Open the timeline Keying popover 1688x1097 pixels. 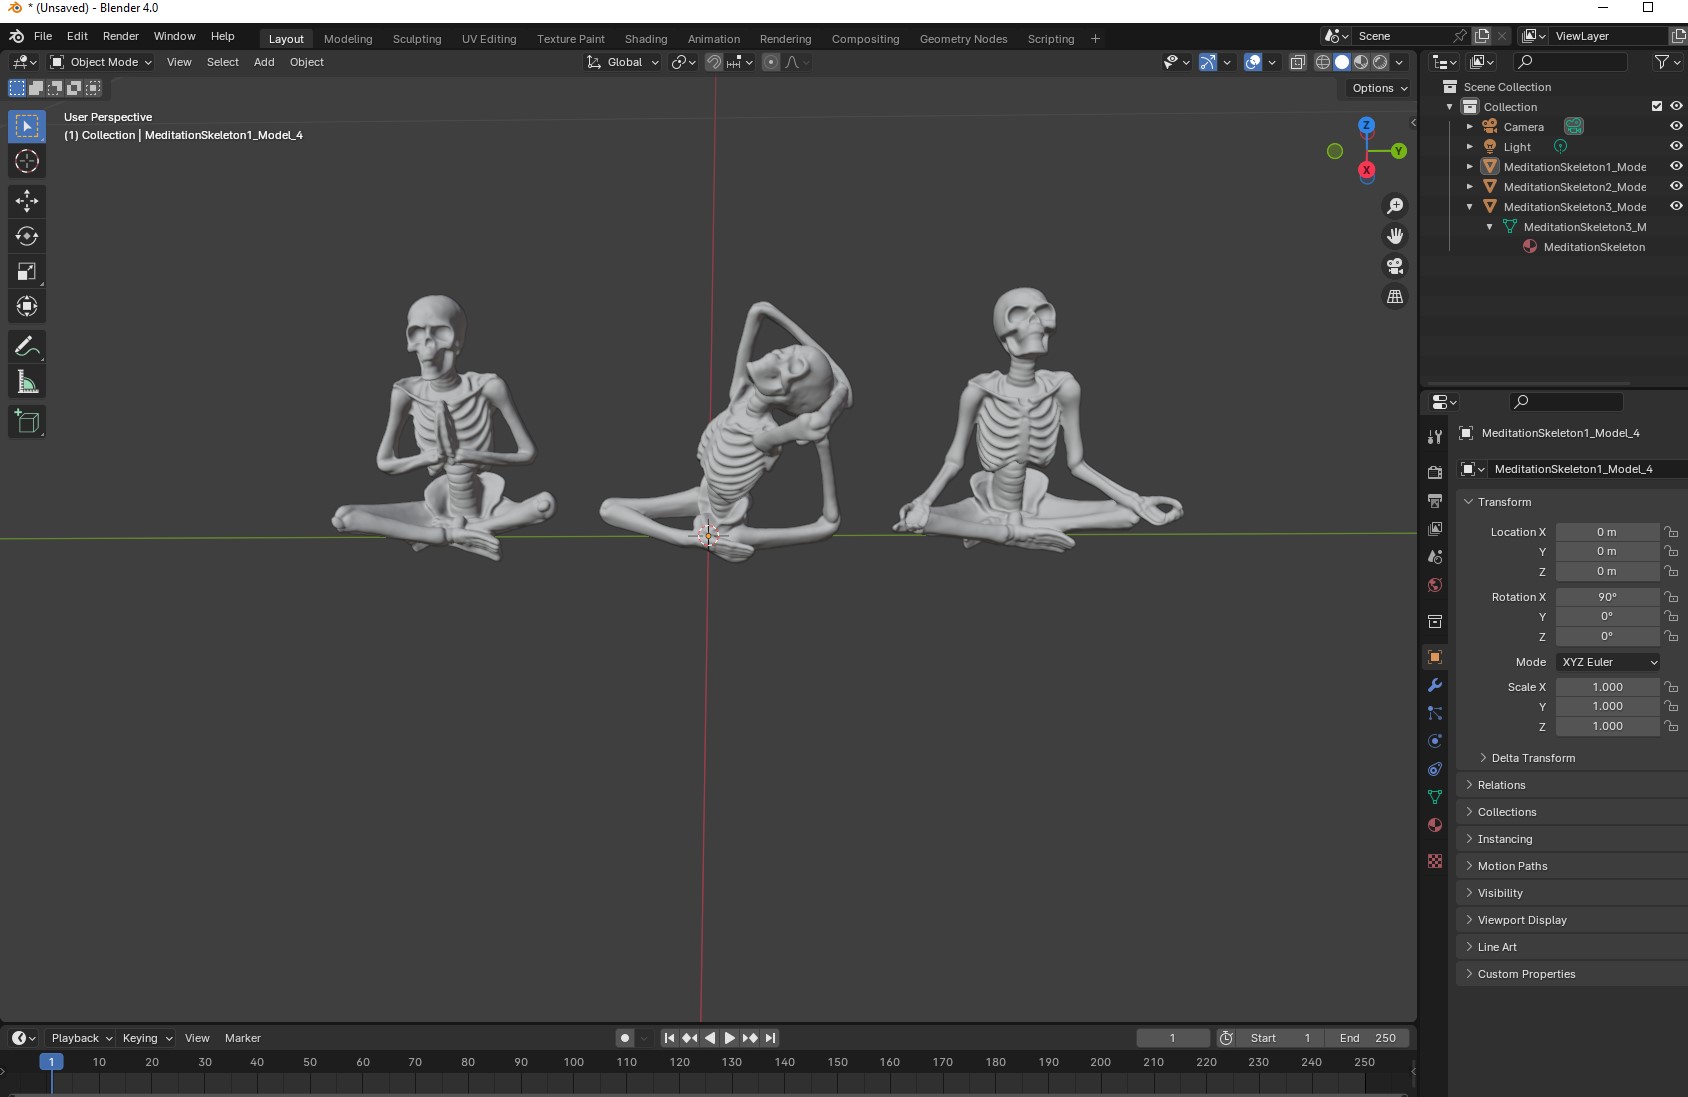click(147, 1038)
